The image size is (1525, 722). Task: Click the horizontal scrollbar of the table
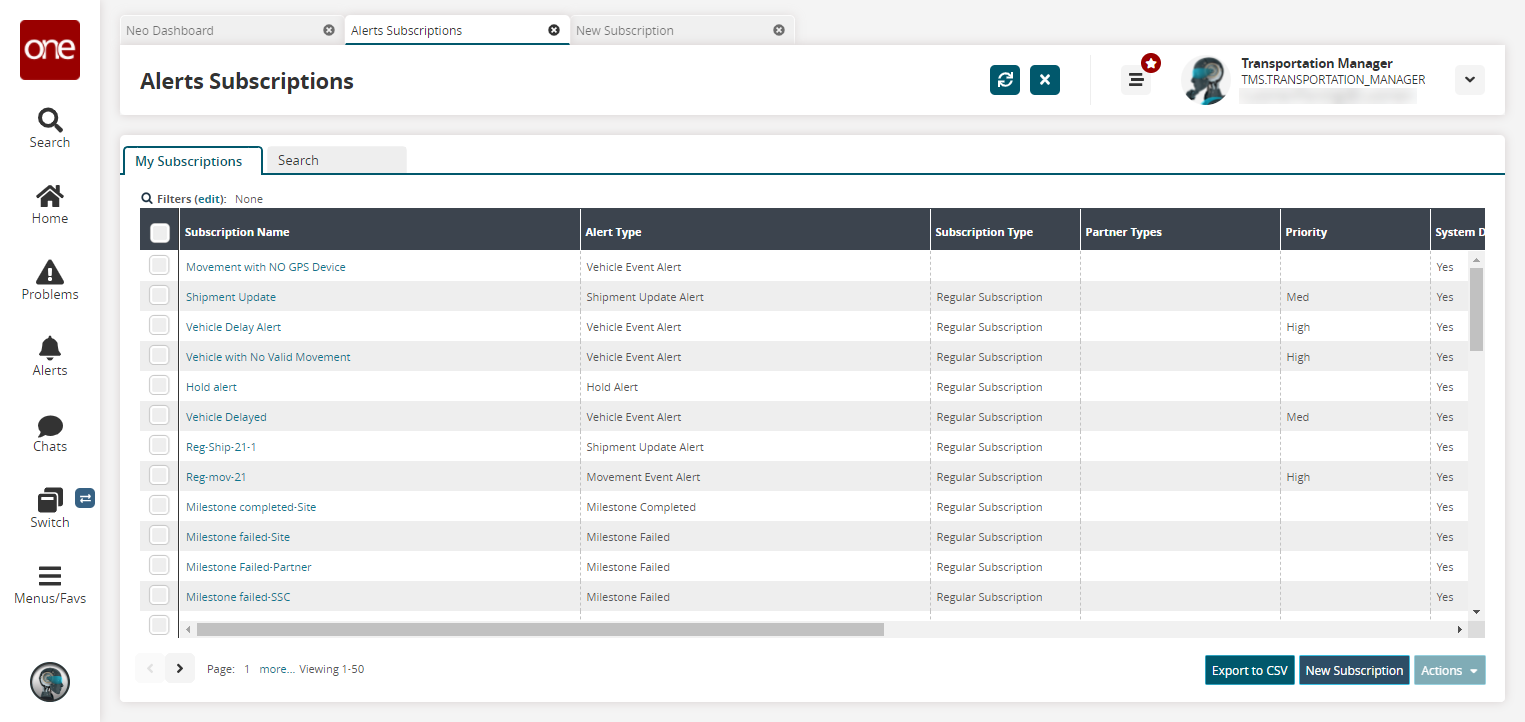[x=540, y=629]
